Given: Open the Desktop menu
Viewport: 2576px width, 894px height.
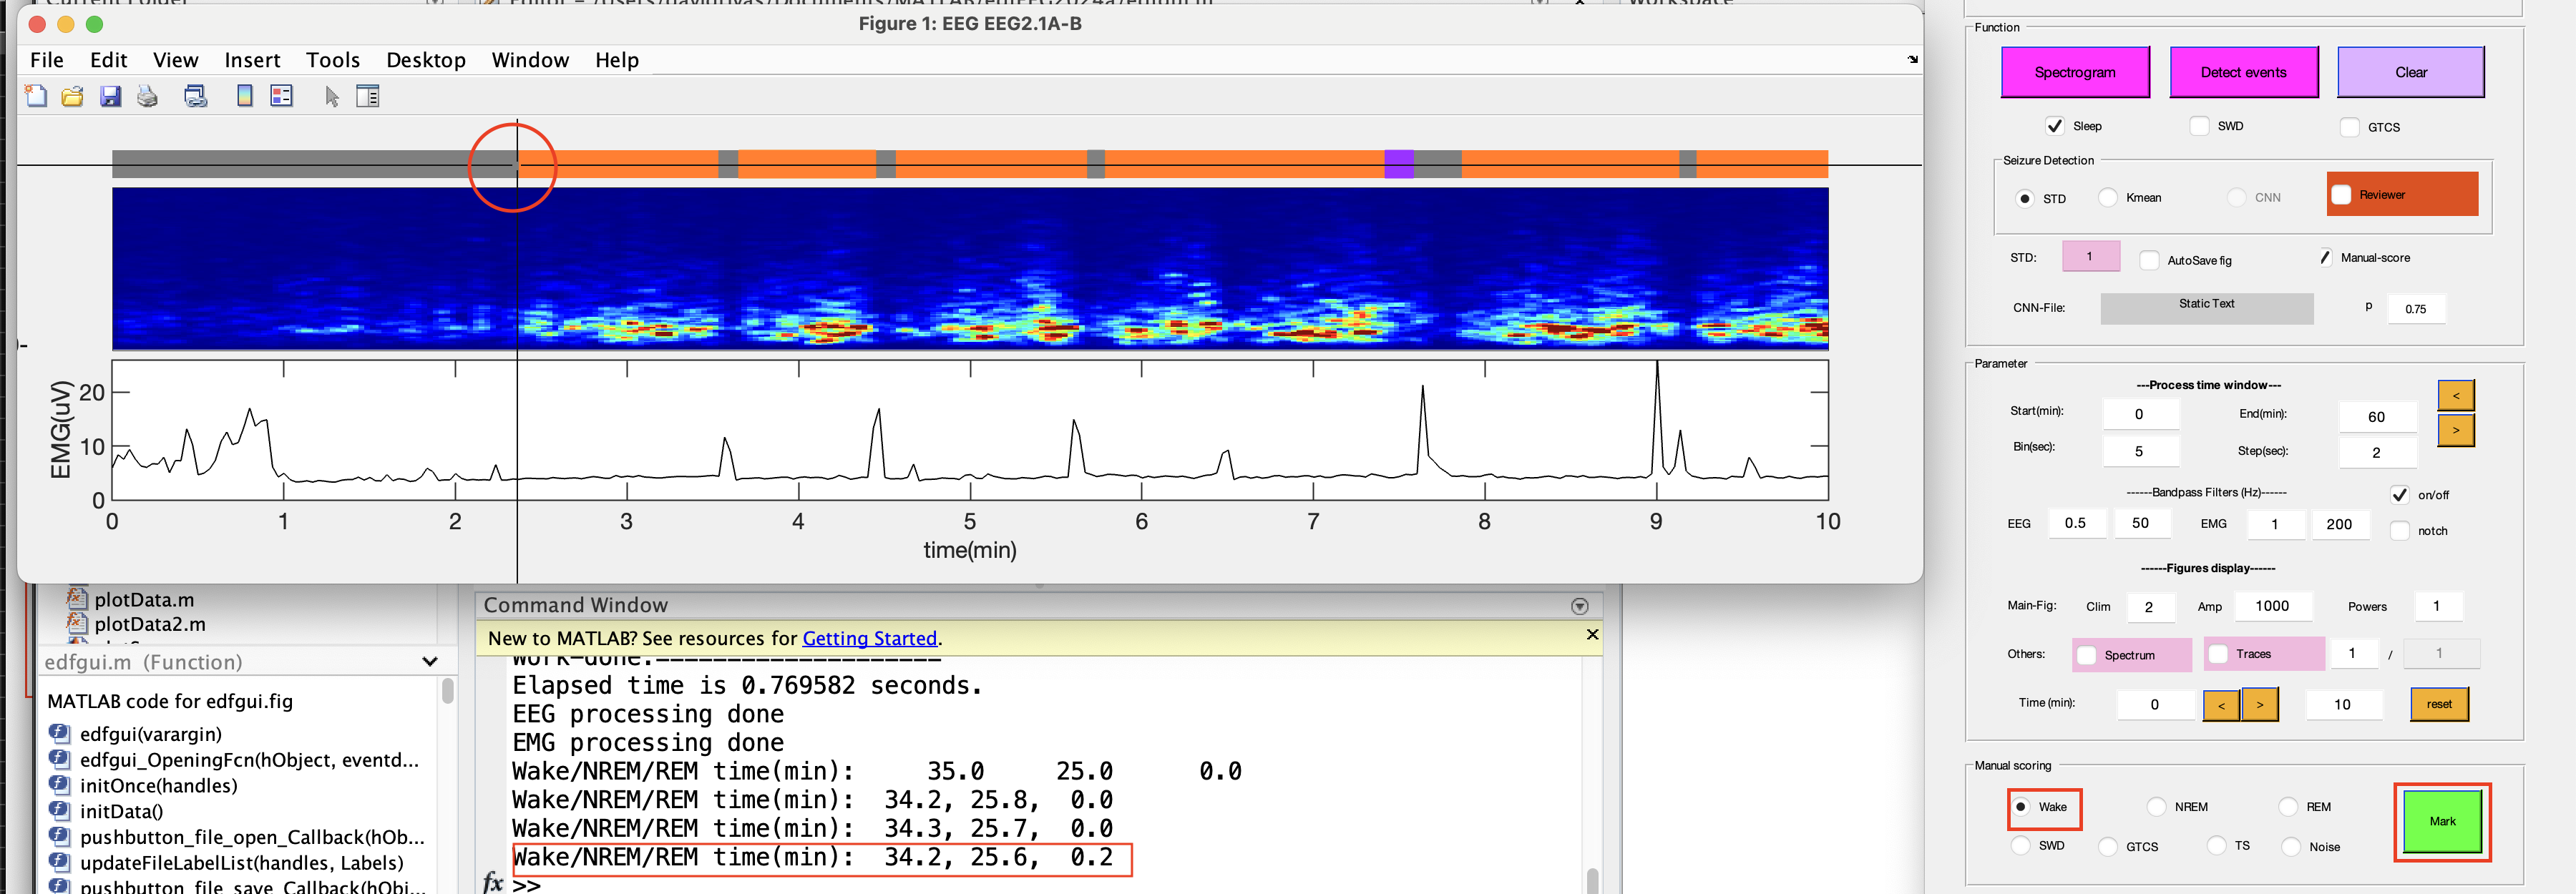Looking at the screenshot, I should (425, 60).
